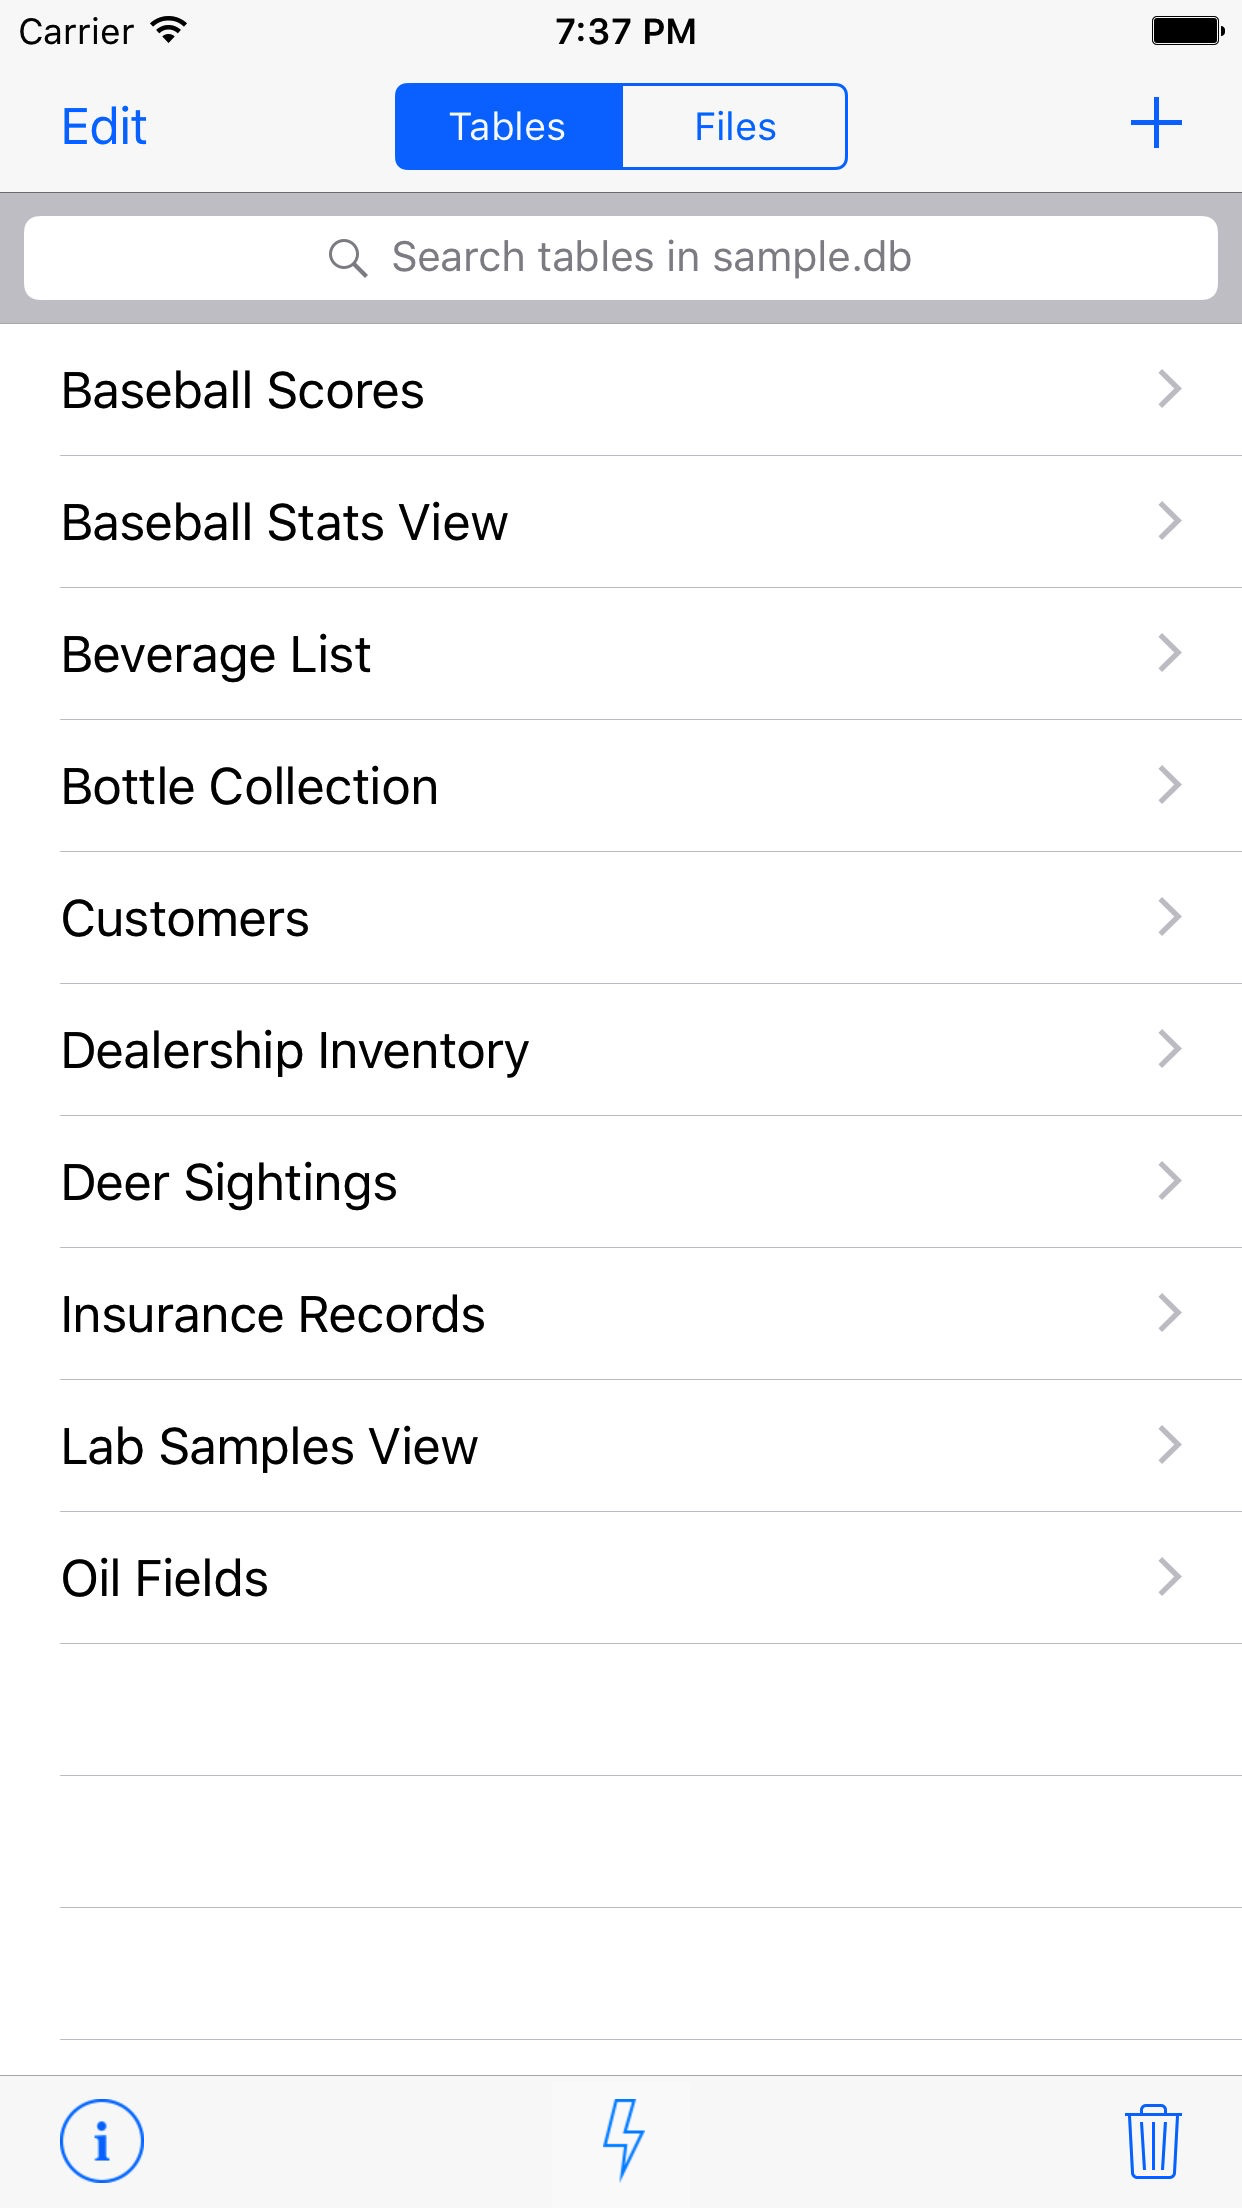Expand Oil Fields with its chevron
This screenshot has width=1242, height=2208.
point(1169,1577)
